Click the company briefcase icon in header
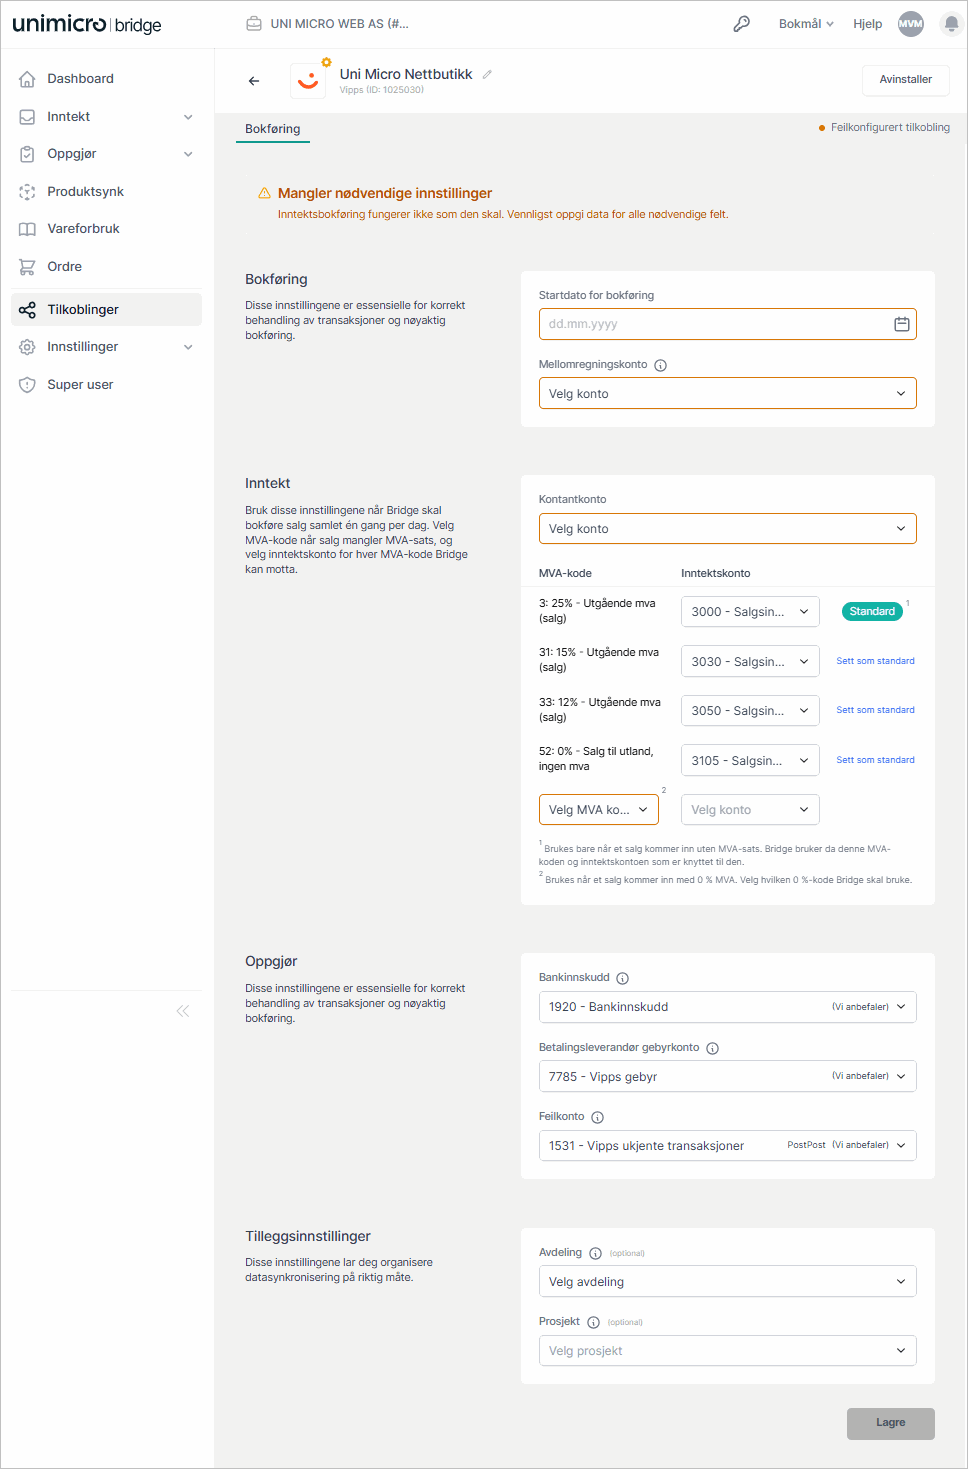This screenshot has width=968, height=1469. pos(254,24)
